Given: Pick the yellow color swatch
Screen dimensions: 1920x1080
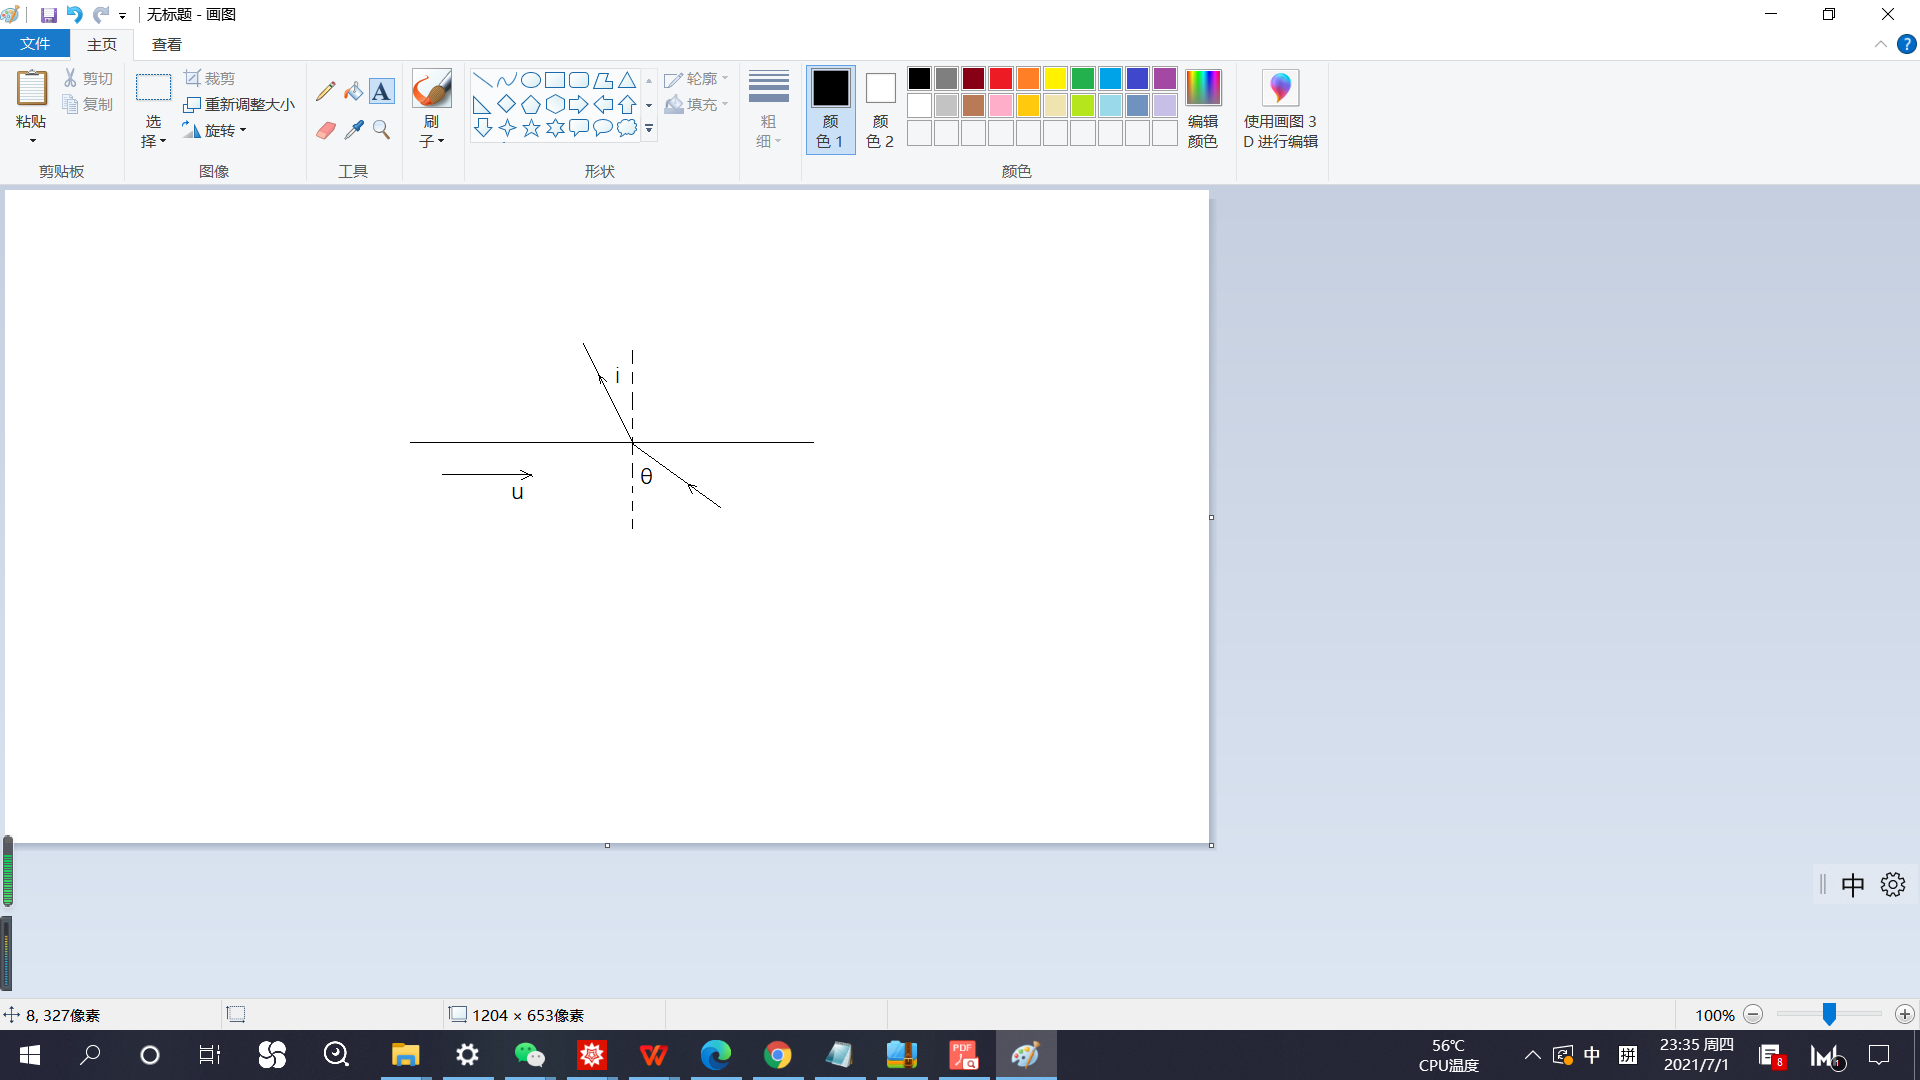Looking at the screenshot, I should (x=1055, y=78).
